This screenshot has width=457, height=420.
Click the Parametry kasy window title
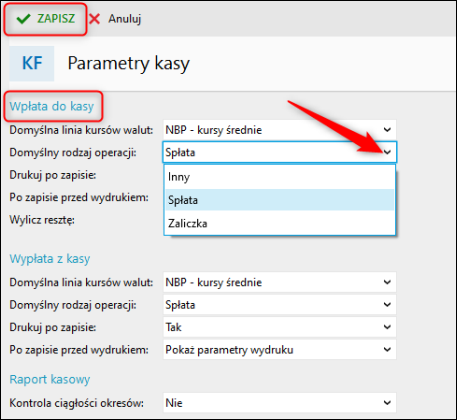(x=129, y=63)
